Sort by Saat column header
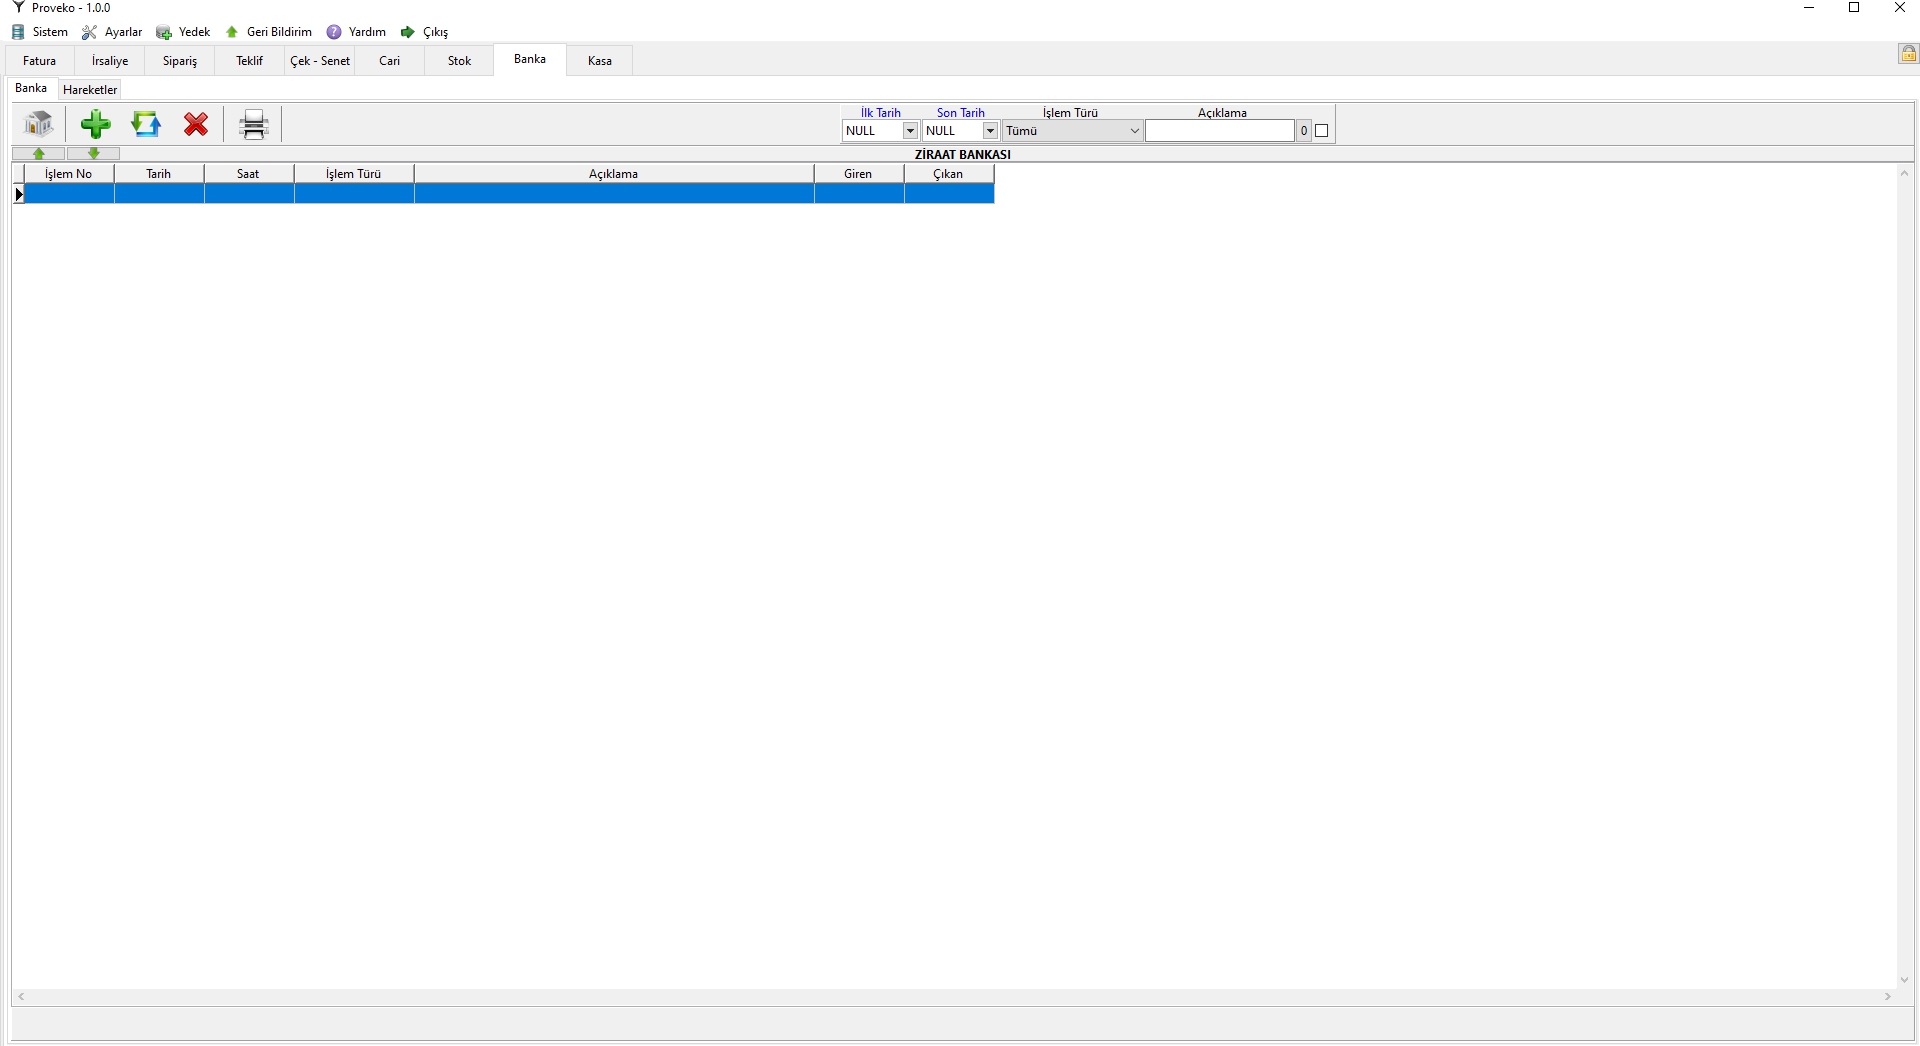 tap(249, 174)
